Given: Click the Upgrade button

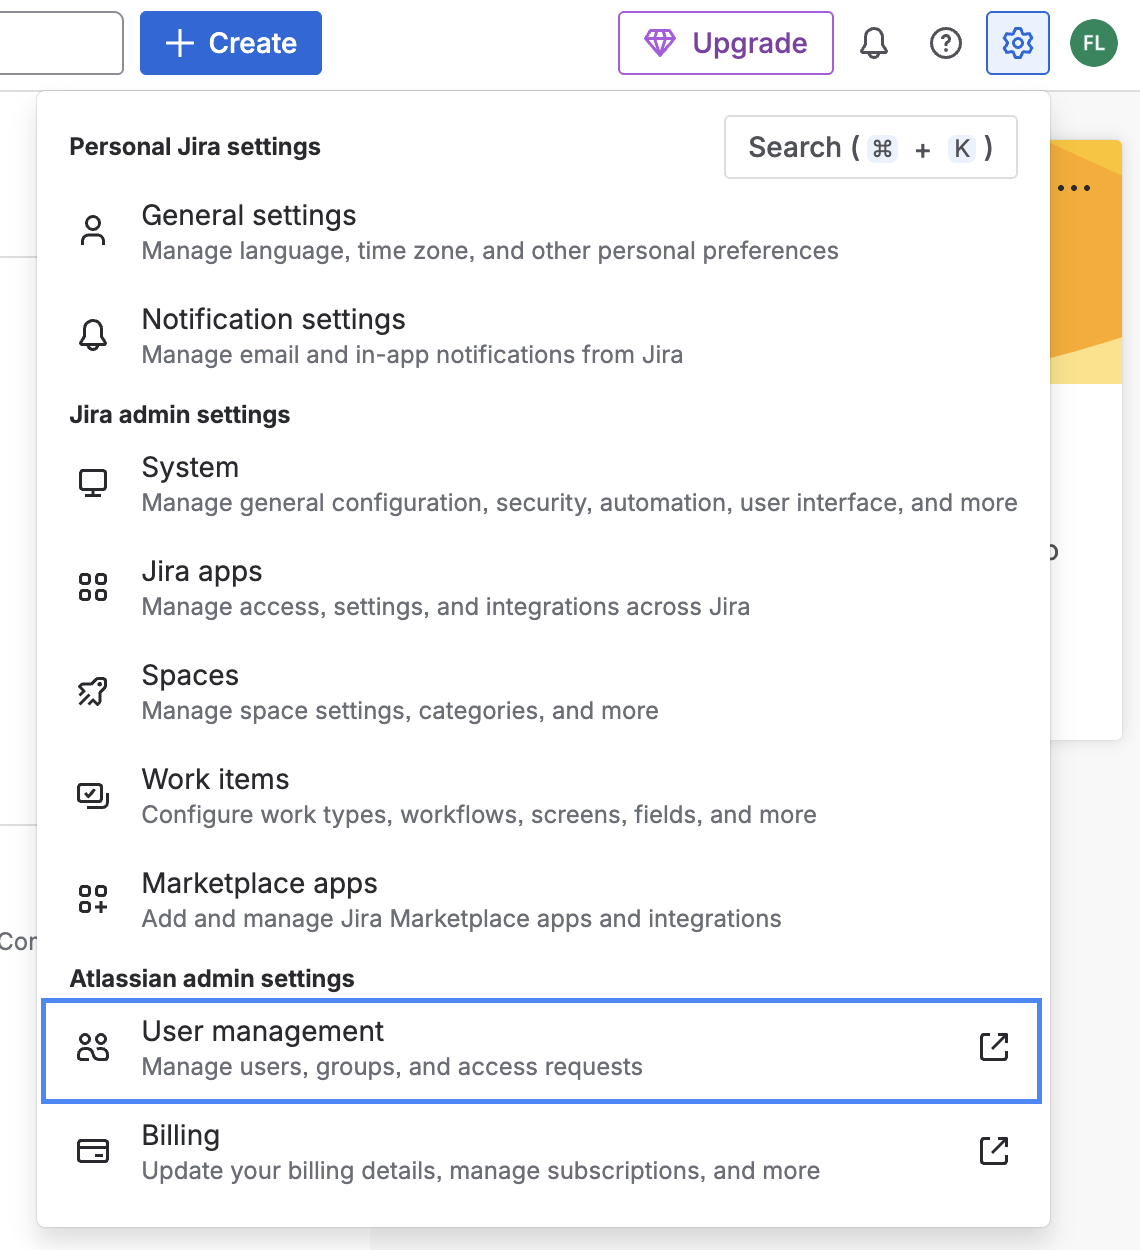Looking at the screenshot, I should pos(725,43).
